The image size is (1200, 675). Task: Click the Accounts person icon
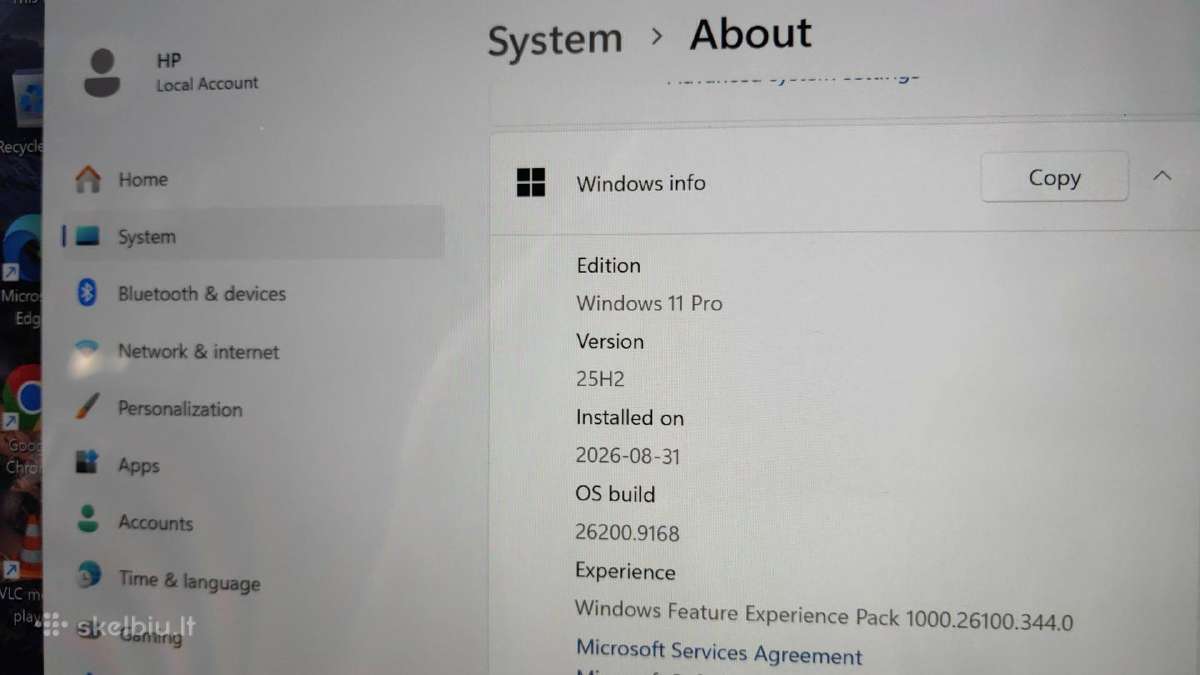click(x=88, y=520)
